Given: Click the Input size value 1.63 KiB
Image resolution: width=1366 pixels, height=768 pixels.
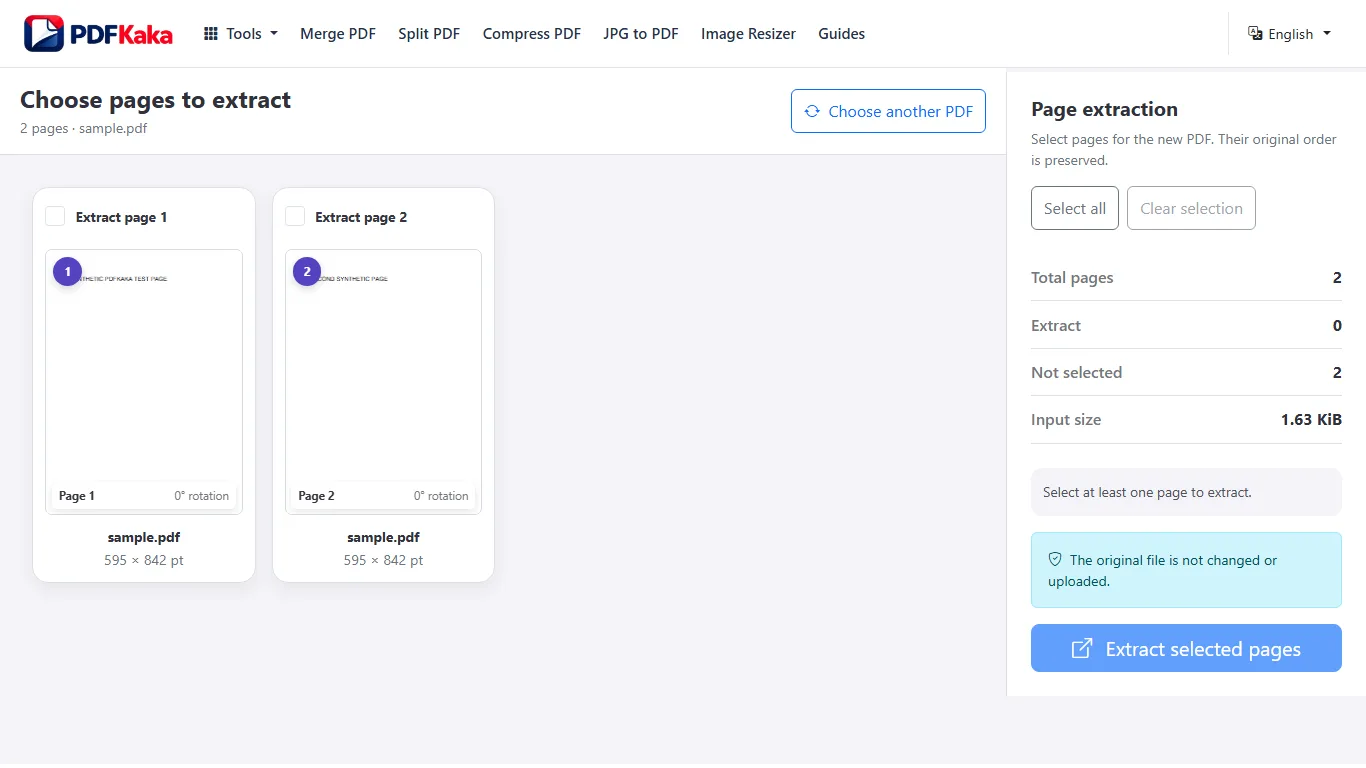Looking at the screenshot, I should click(x=1311, y=420).
